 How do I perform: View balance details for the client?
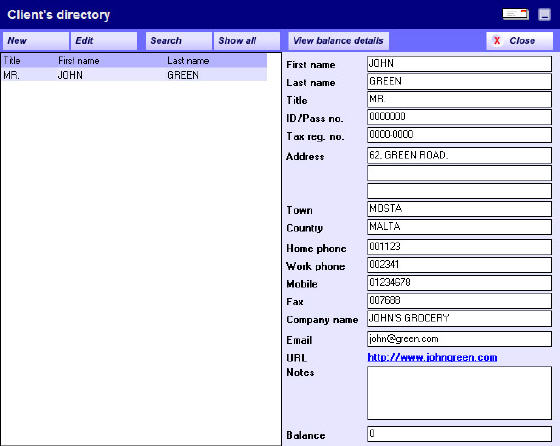pos(339,41)
